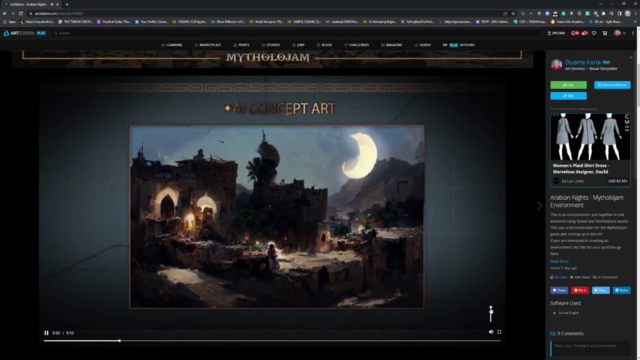Open Duarte Faria's profile name link
The height and width of the screenshot is (360, 640).
pos(583,62)
